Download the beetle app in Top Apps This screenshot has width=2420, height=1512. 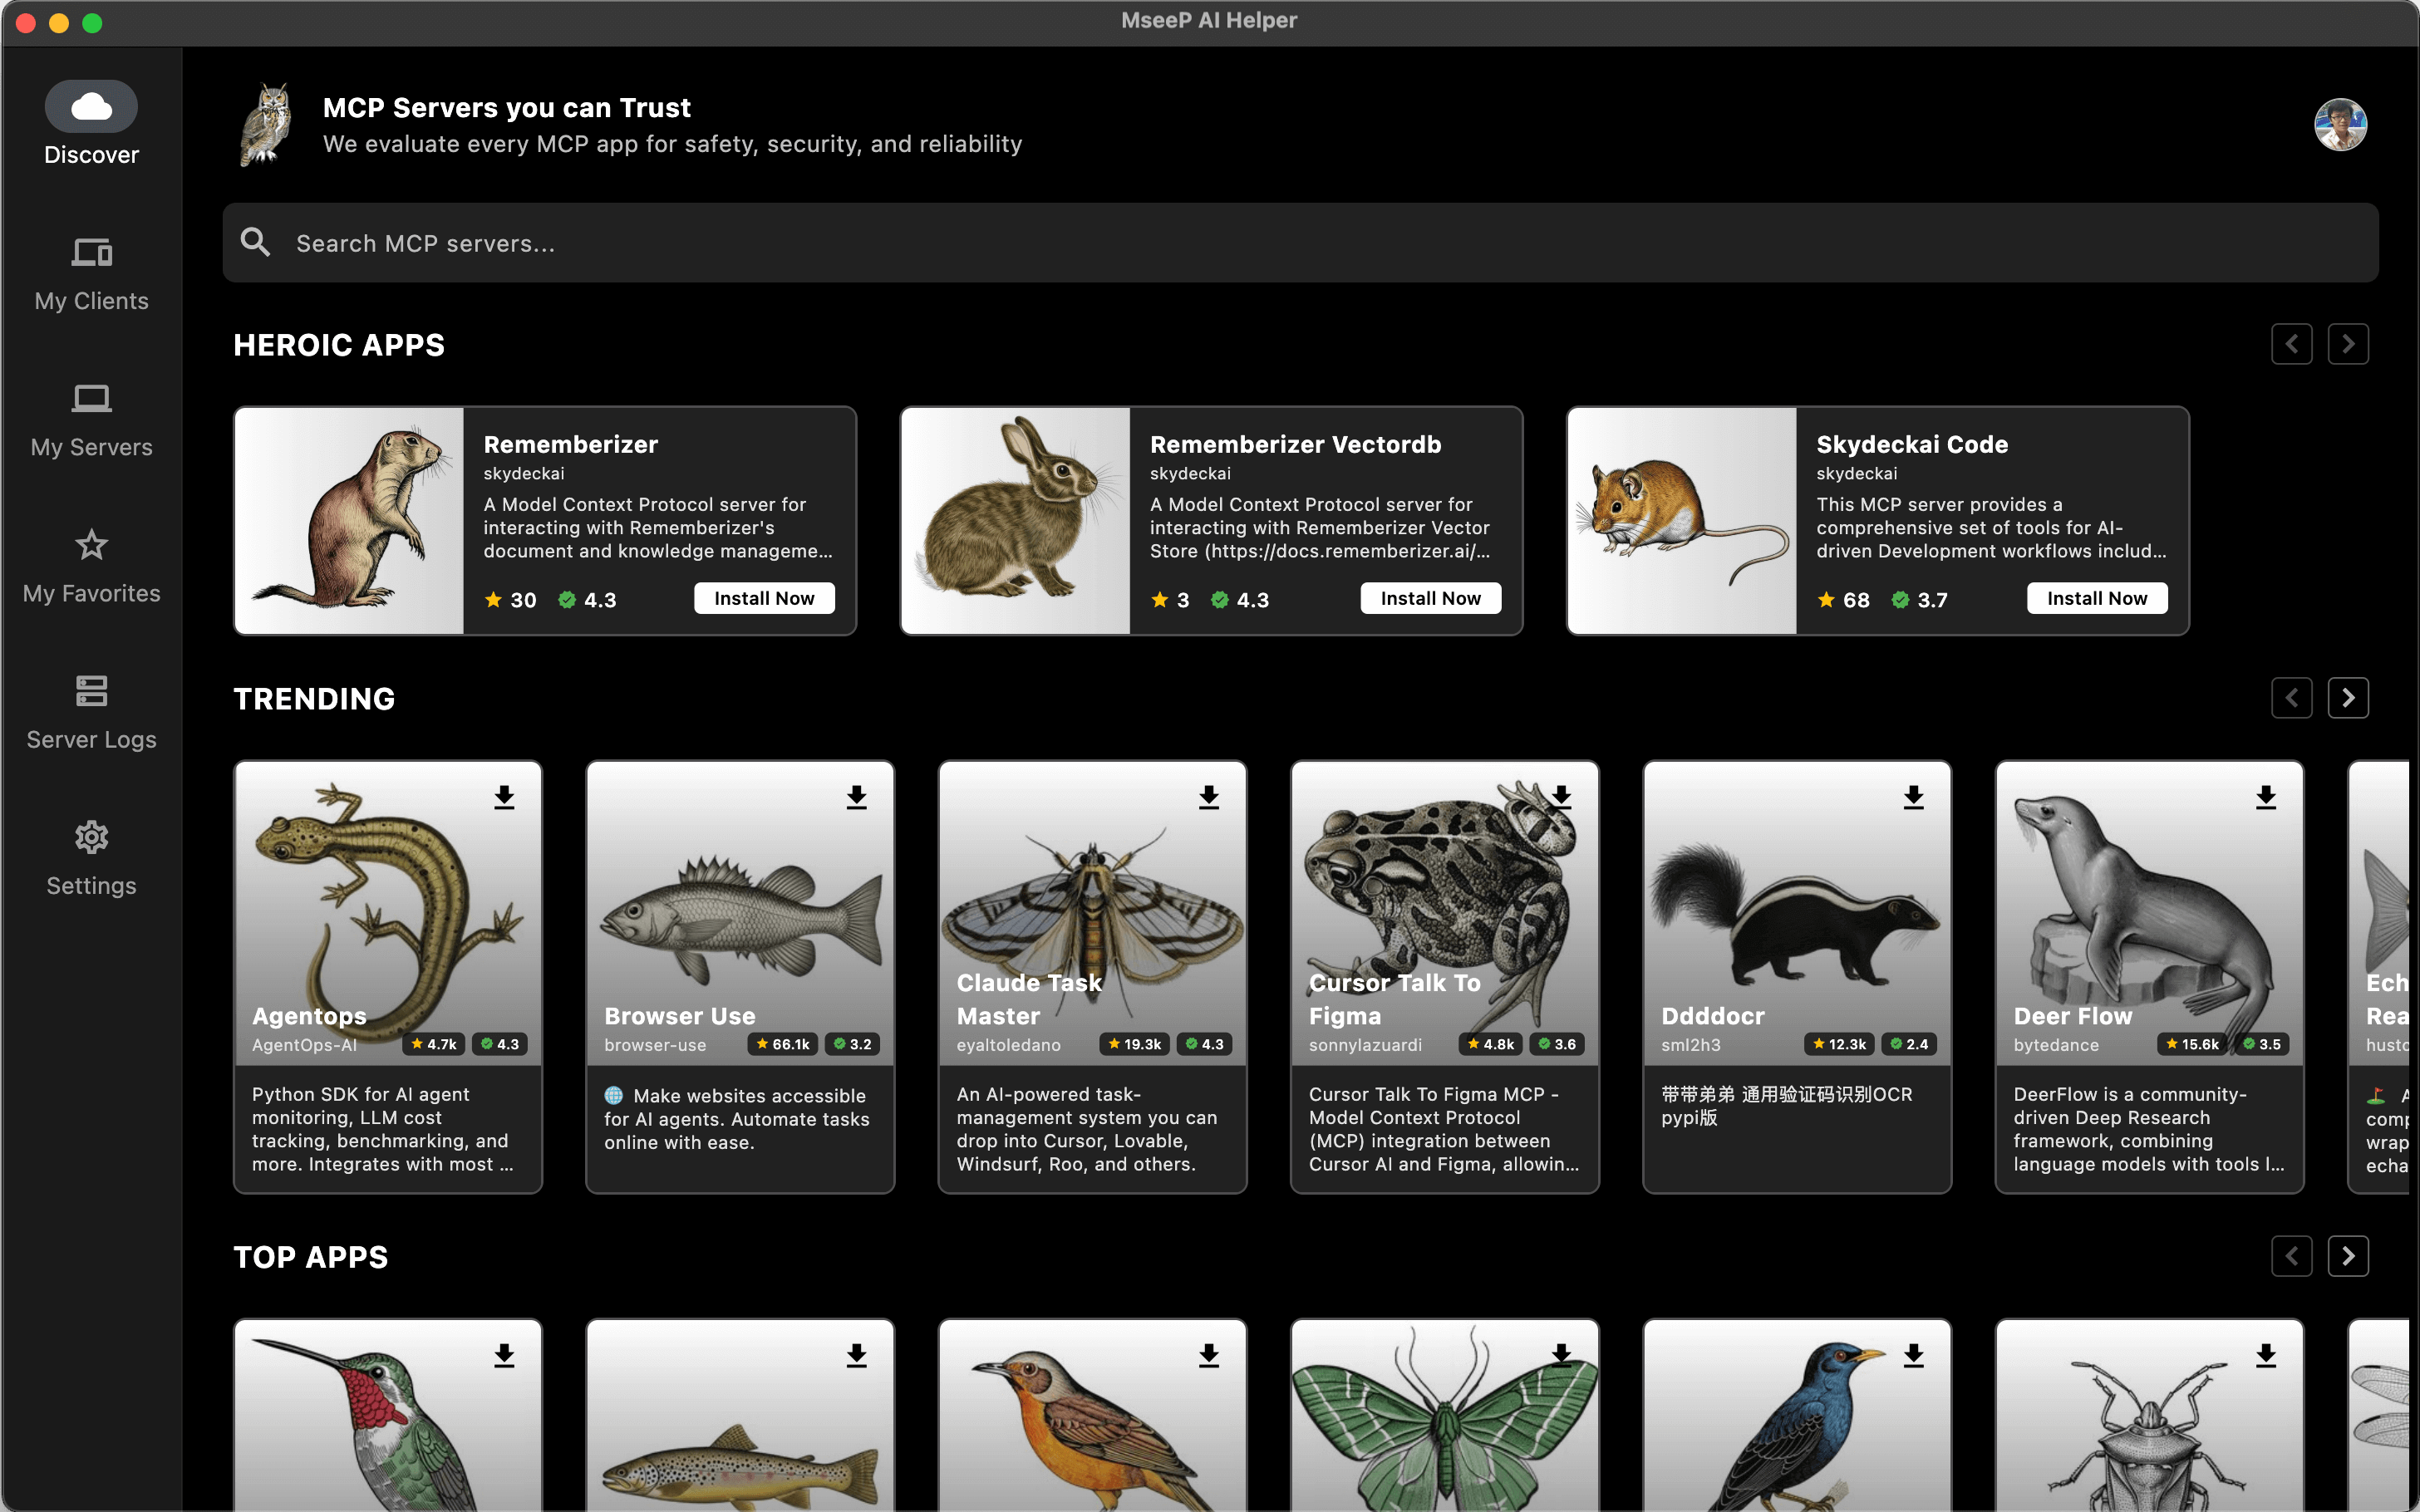(x=2266, y=1355)
